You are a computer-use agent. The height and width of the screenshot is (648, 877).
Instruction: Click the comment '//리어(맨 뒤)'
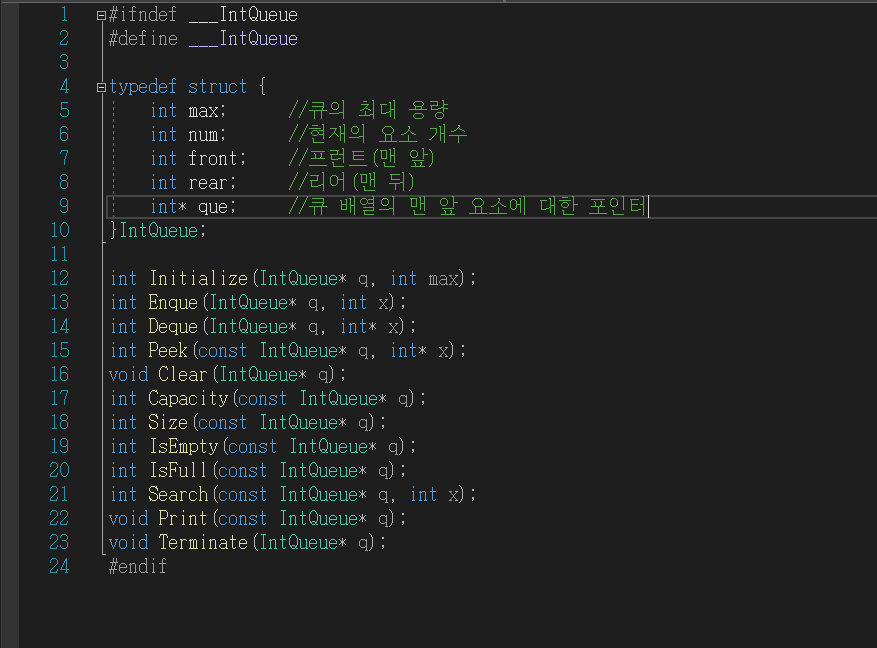pos(351,182)
